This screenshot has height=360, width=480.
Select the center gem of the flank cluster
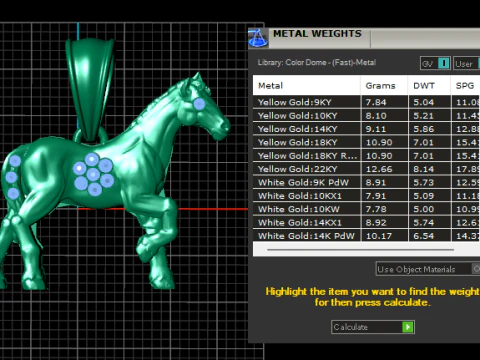tap(93, 174)
